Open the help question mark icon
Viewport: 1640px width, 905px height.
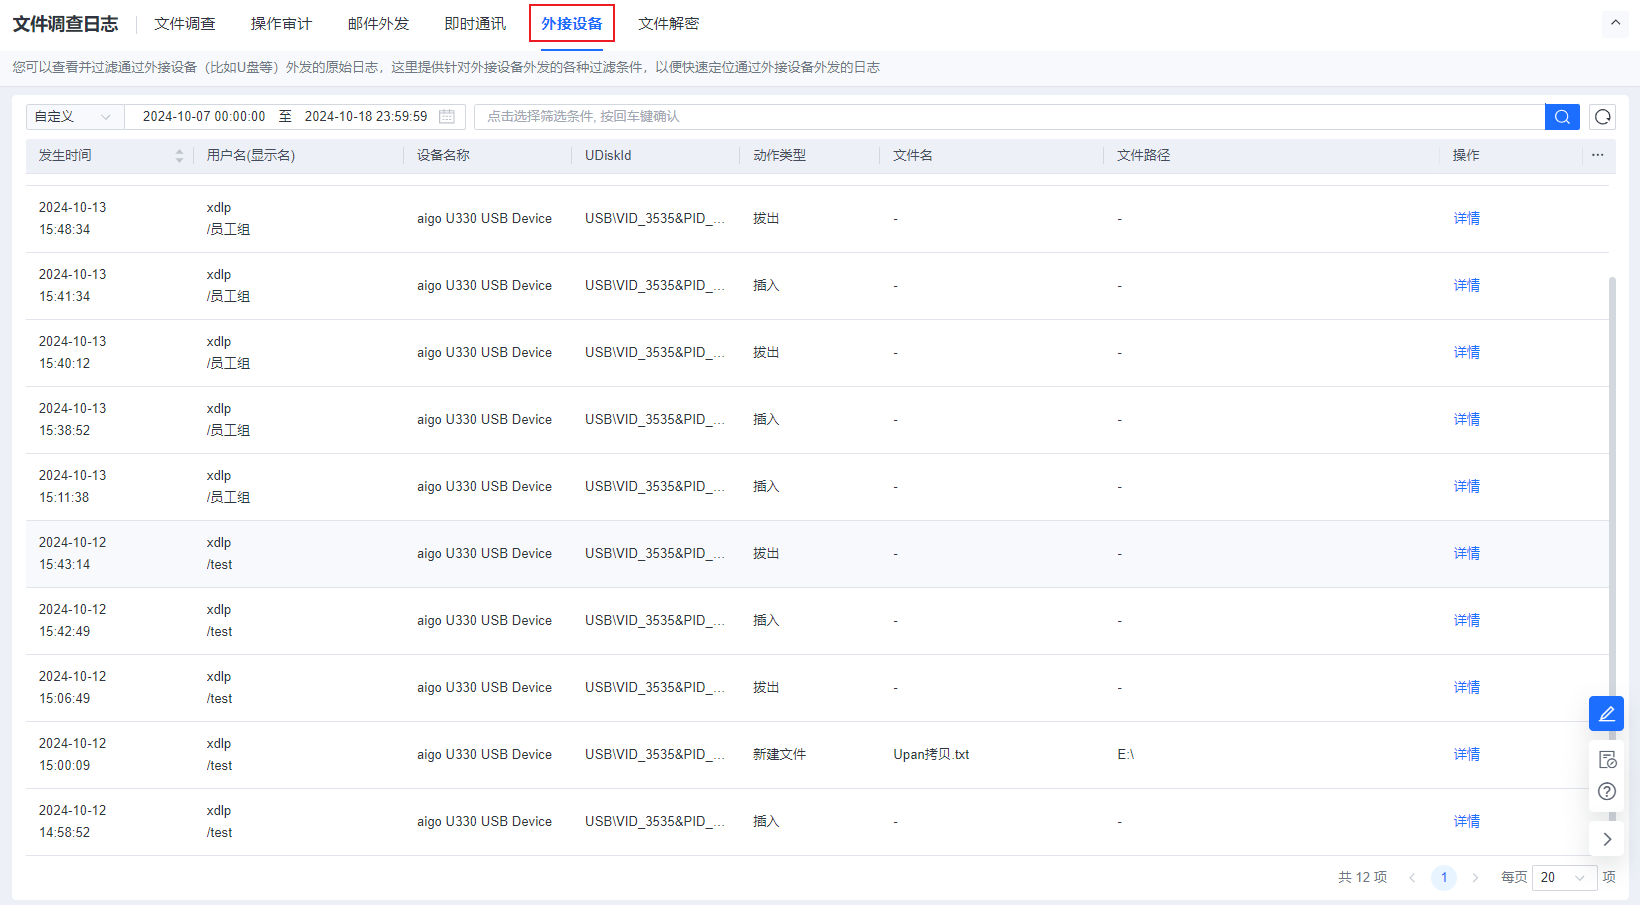1607,791
